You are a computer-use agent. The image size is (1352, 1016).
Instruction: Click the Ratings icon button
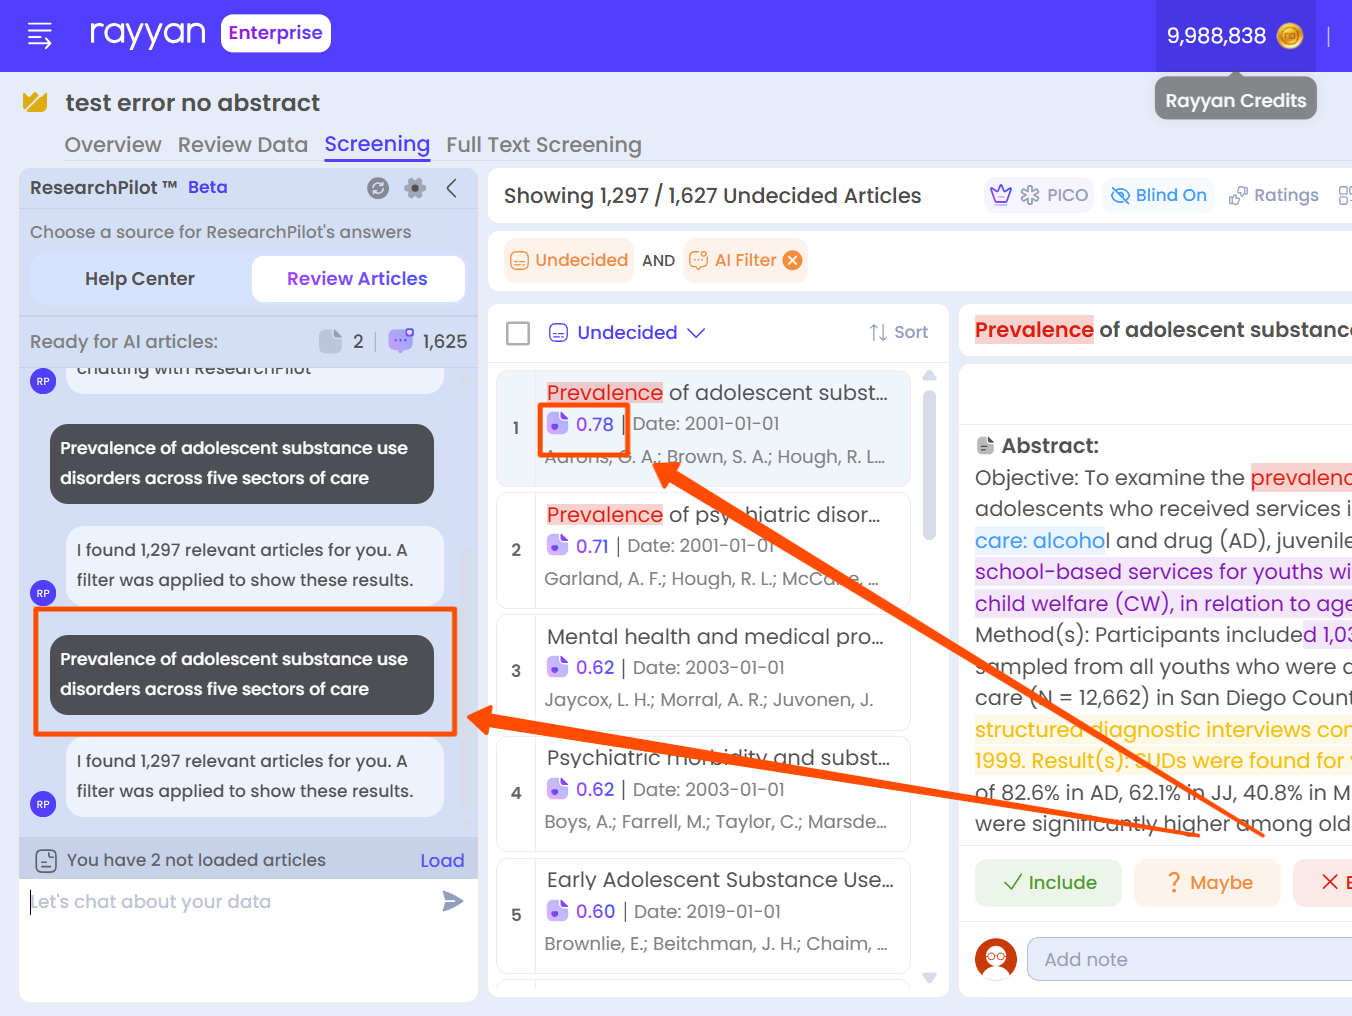click(x=1274, y=195)
